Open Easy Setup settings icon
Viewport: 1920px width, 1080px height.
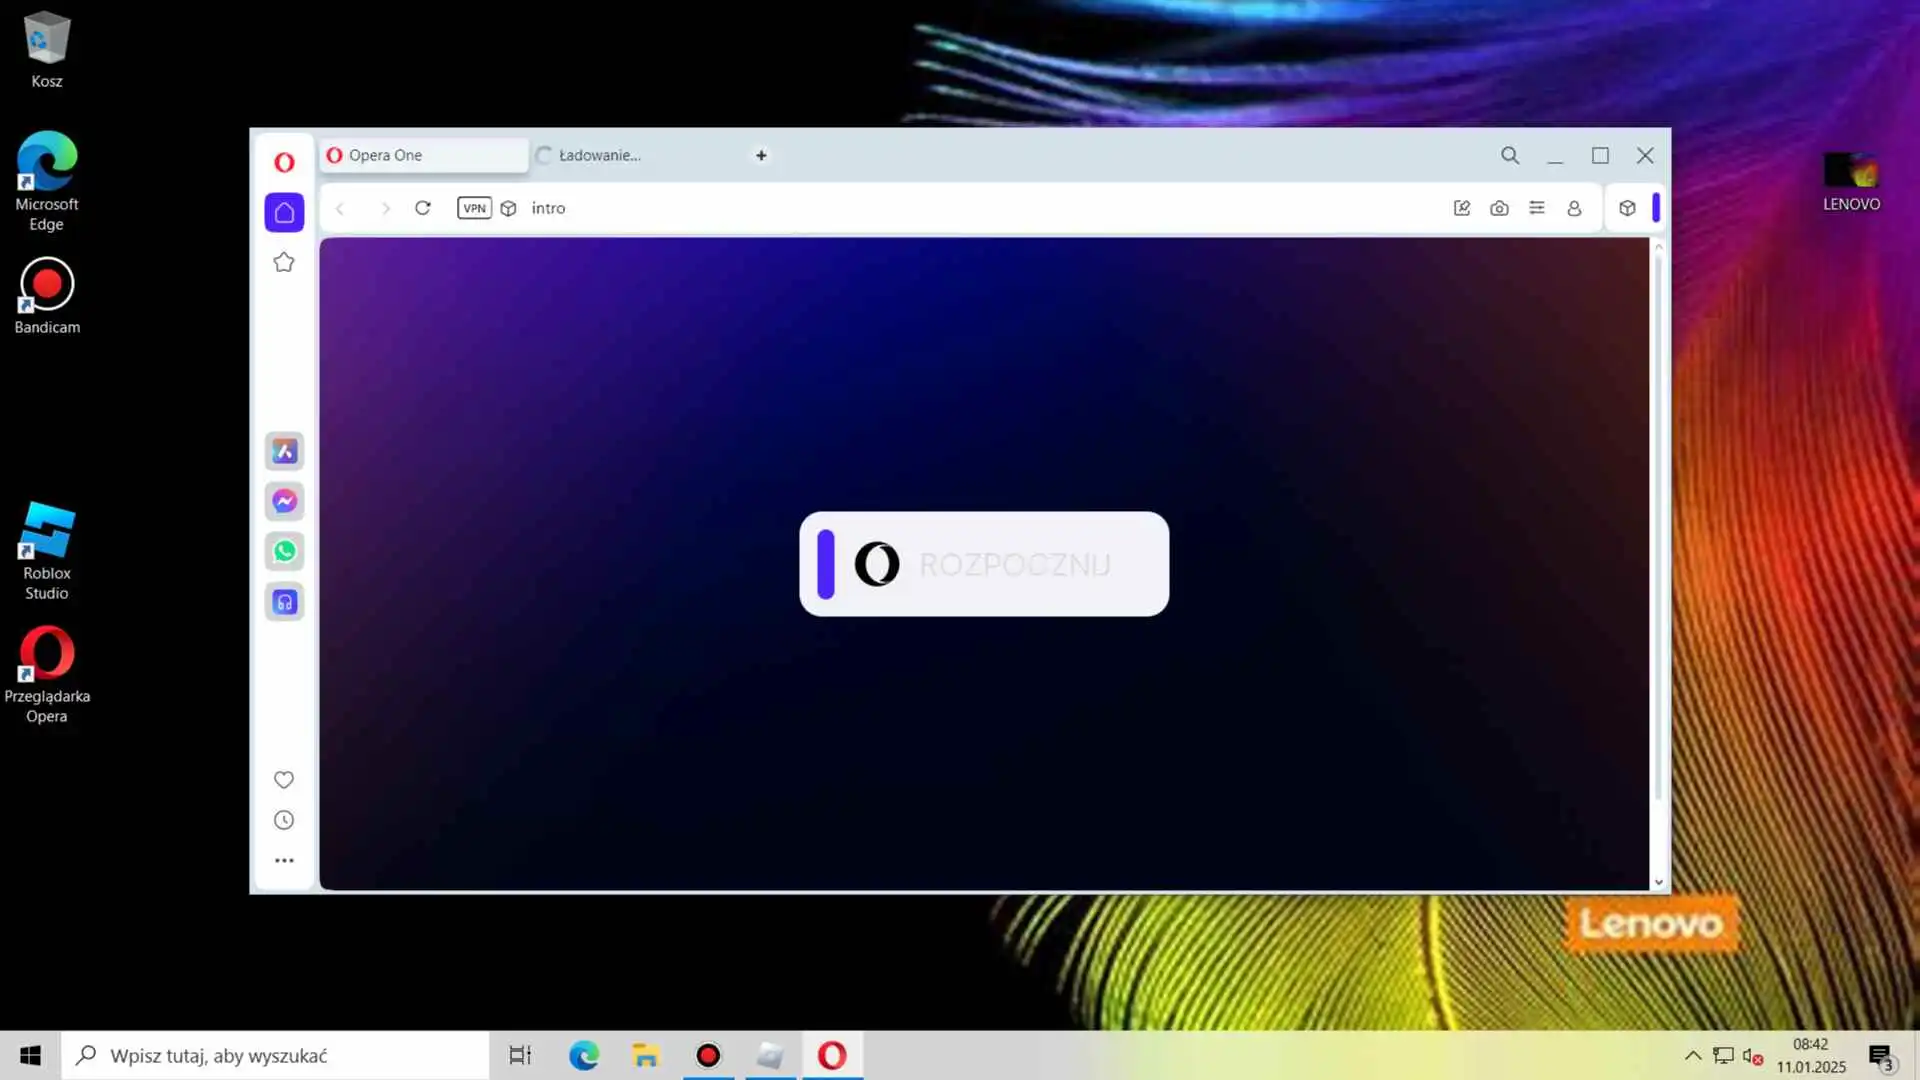click(x=1537, y=208)
